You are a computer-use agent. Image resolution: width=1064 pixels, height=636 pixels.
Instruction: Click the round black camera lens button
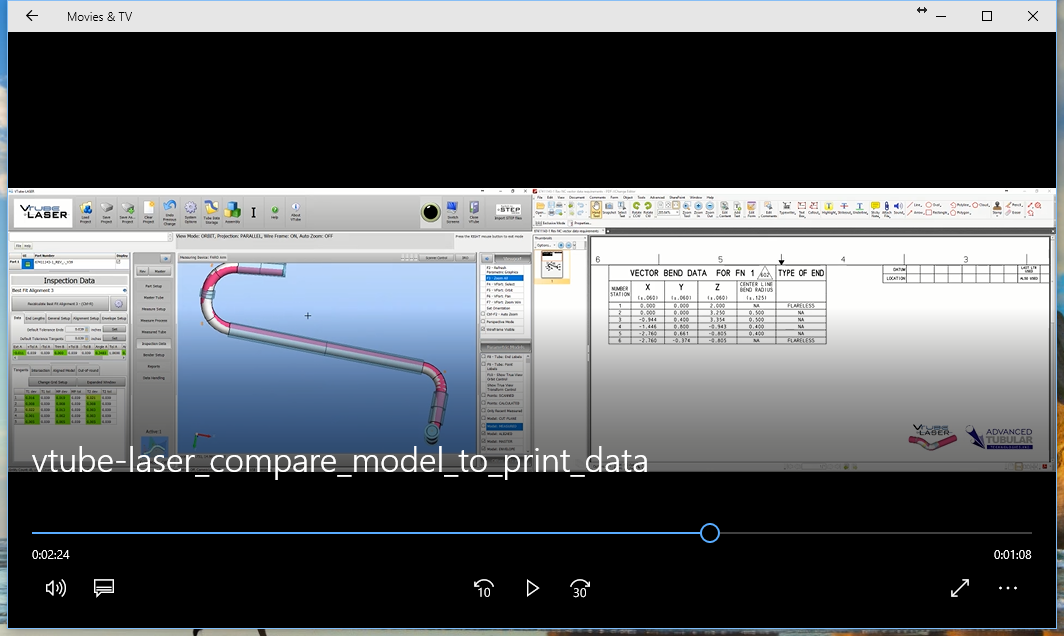coord(430,212)
